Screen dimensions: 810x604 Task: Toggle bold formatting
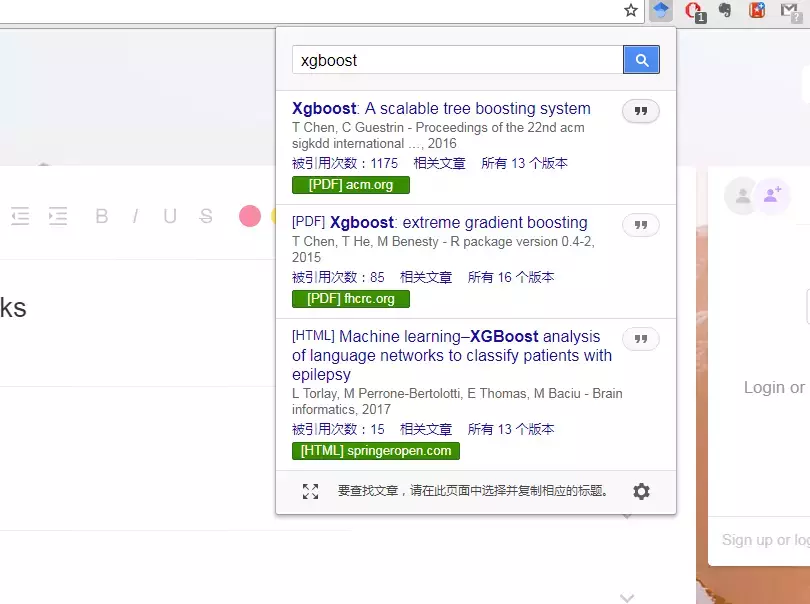(x=102, y=216)
